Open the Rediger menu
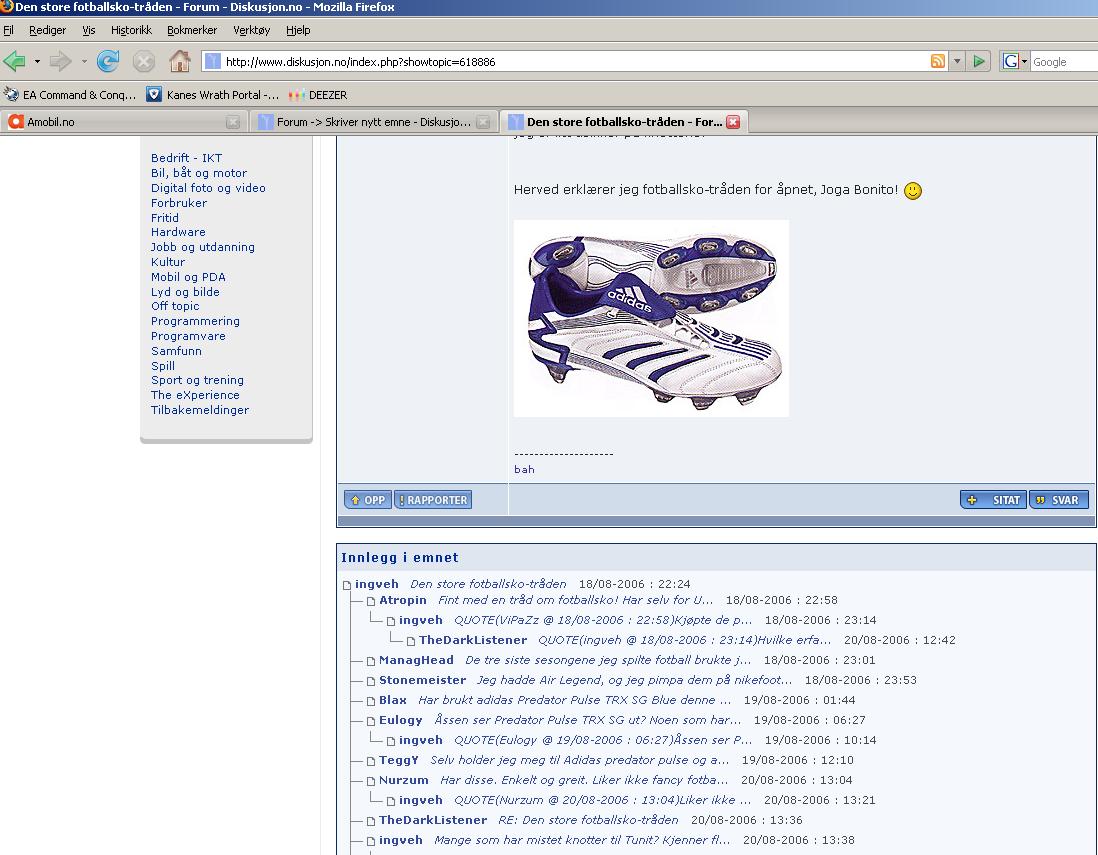The height and width of the screenshot is (855, 1098). point(48,30)
